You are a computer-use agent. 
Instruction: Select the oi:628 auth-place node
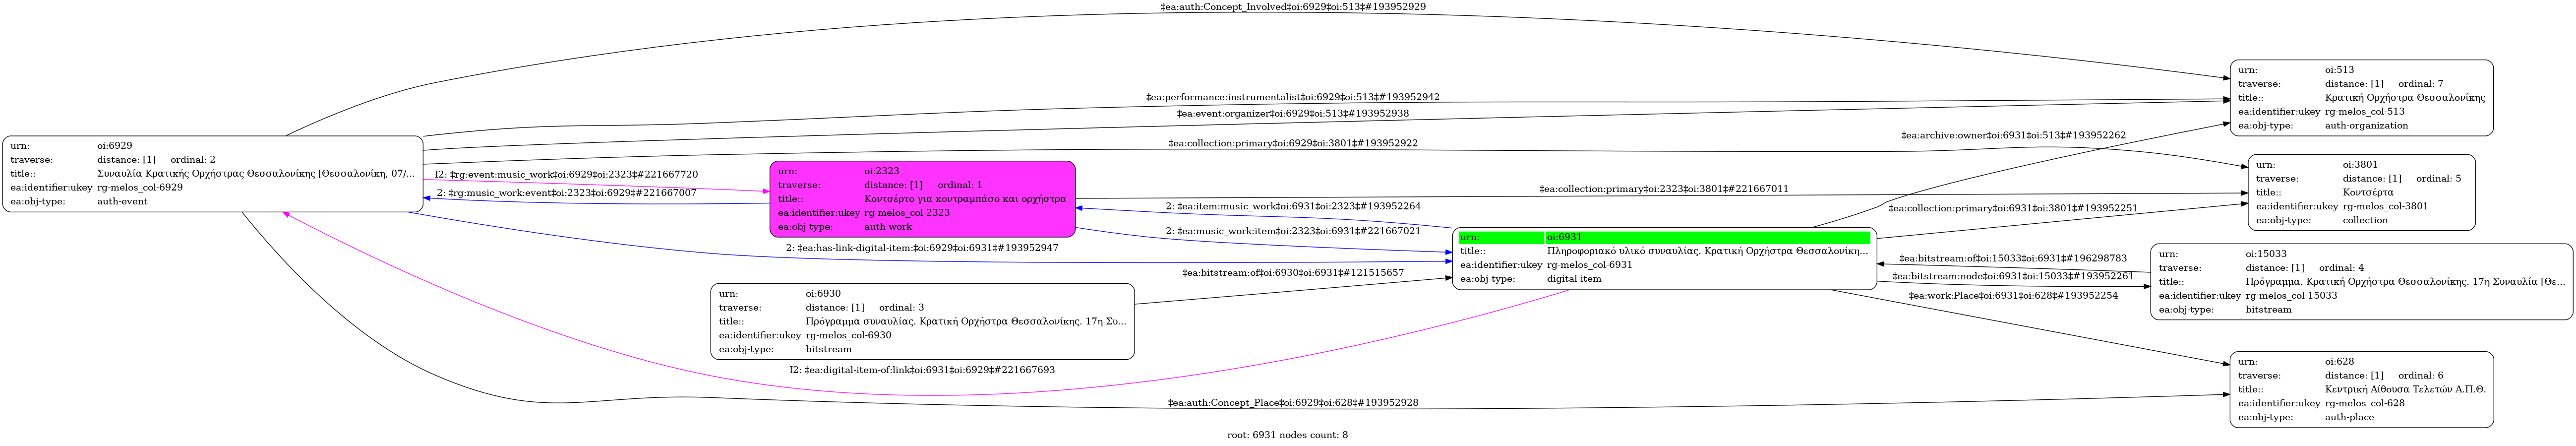pos(2360,389)
